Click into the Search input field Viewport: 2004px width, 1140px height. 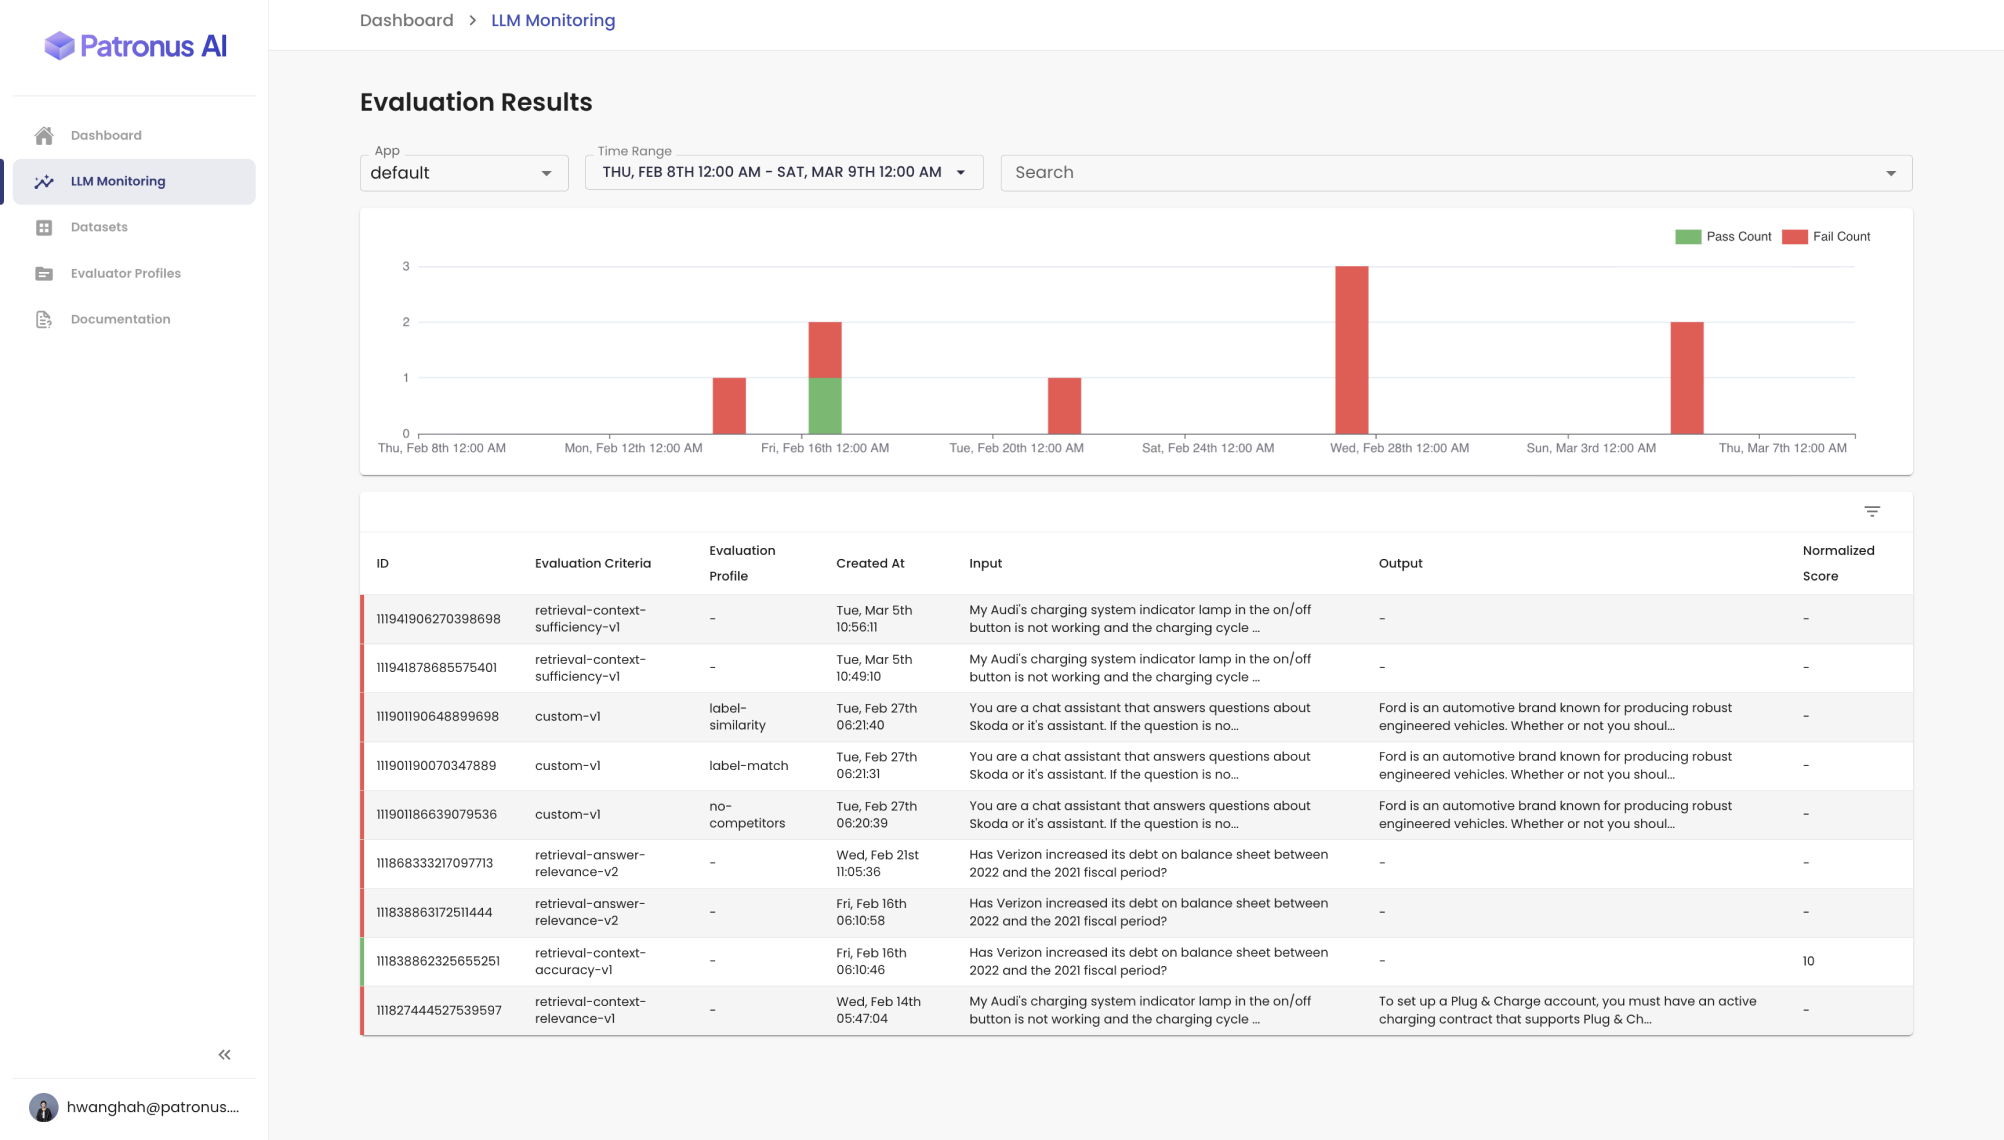(x=1400, y=173)
